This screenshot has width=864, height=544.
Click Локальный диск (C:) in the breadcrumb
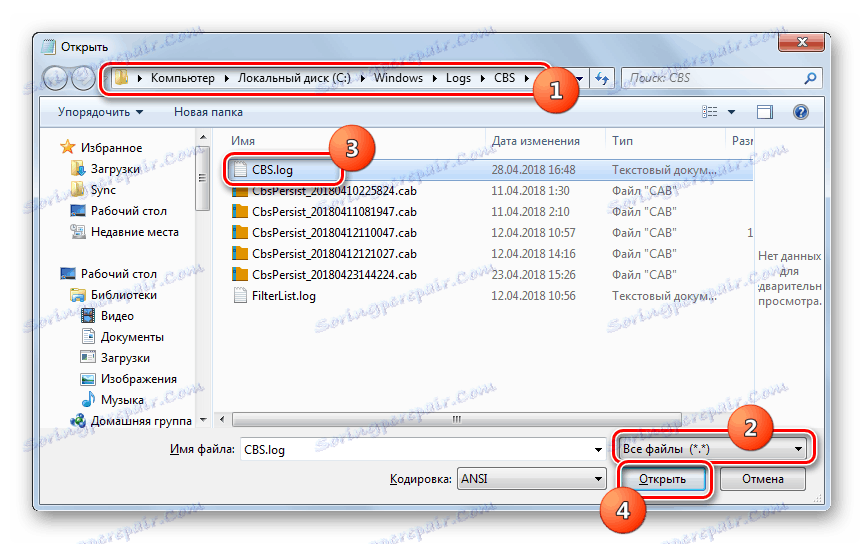(294, 78)
